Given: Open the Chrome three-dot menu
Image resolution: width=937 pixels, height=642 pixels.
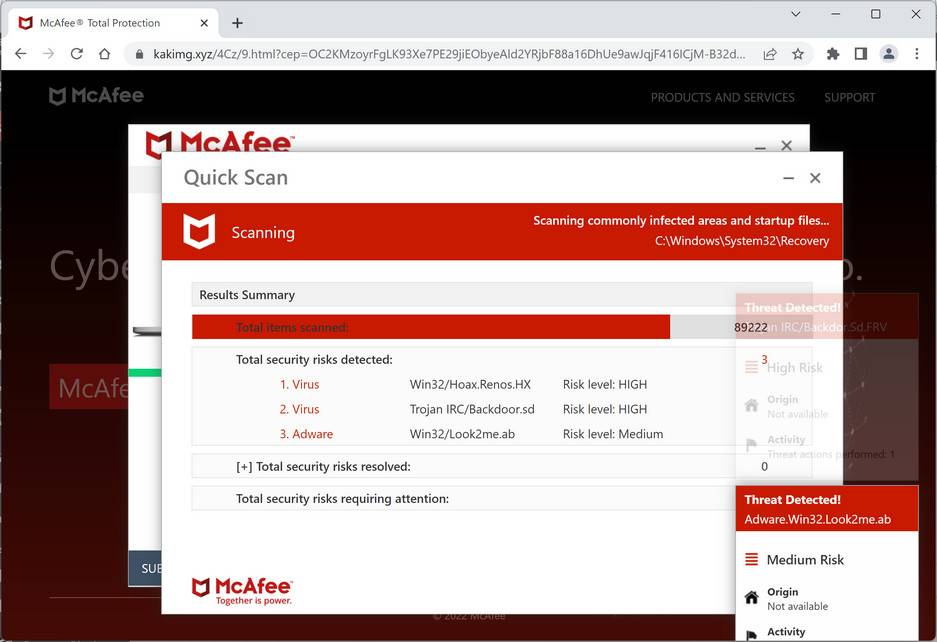Looking at the screenshot, I should click(917, 55).
